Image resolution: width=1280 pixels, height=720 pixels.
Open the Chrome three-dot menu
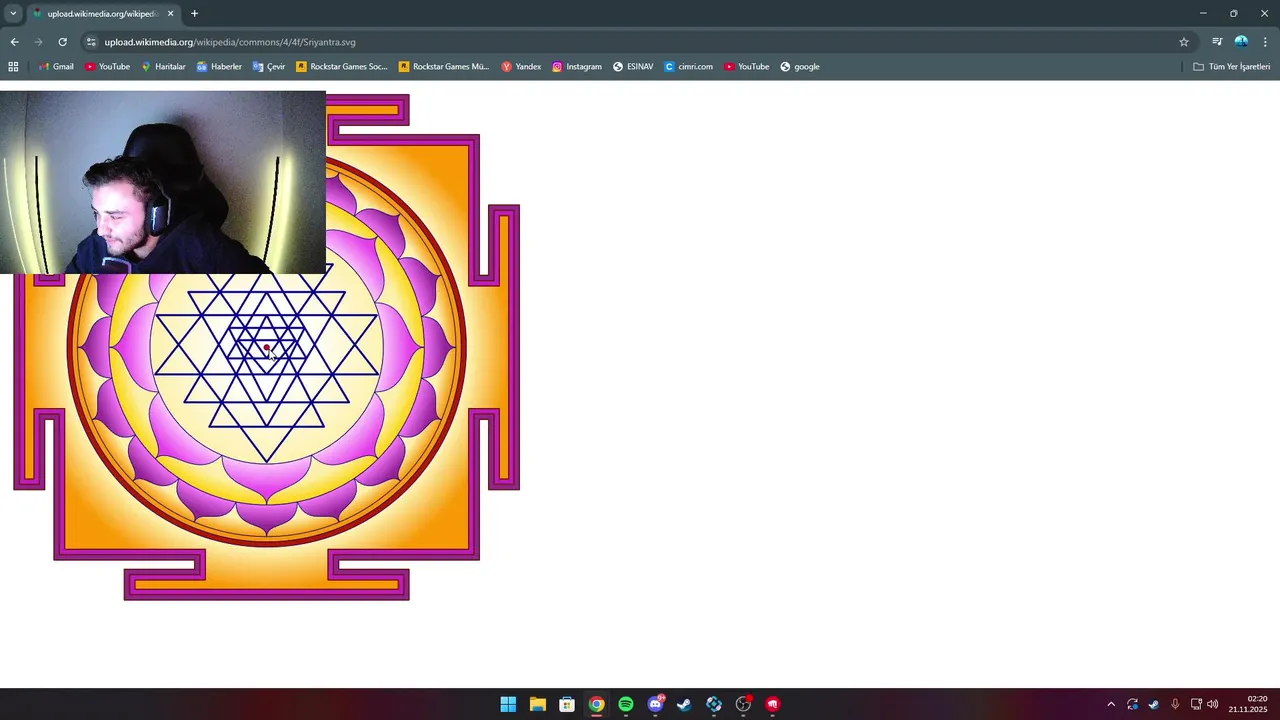click(x=1265, y=42)
